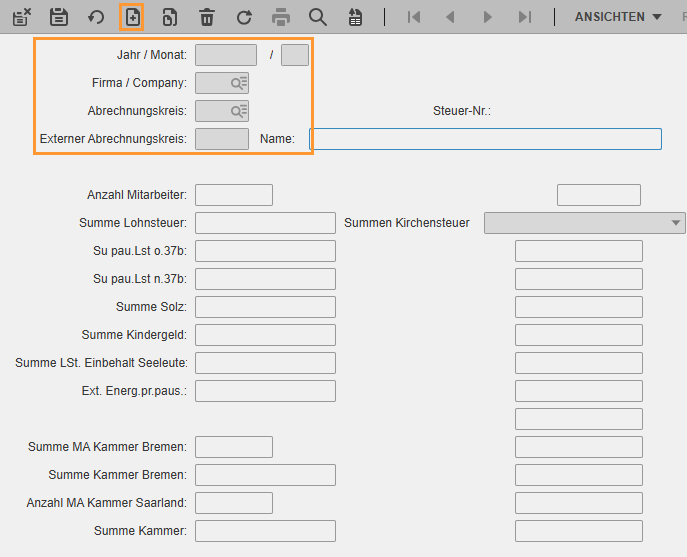
Task: Click the Summe LSt. Einbehalt Seeleute field
Action: point(266,363)
